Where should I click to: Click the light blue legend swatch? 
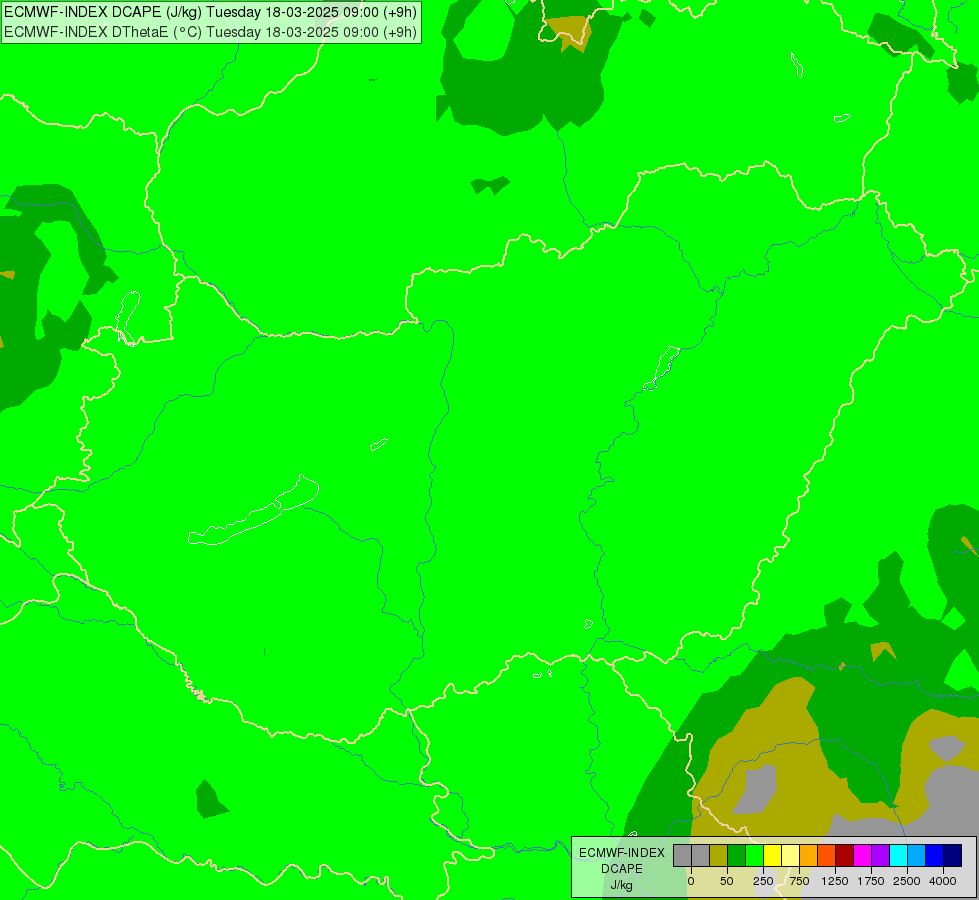click(917, 855)
